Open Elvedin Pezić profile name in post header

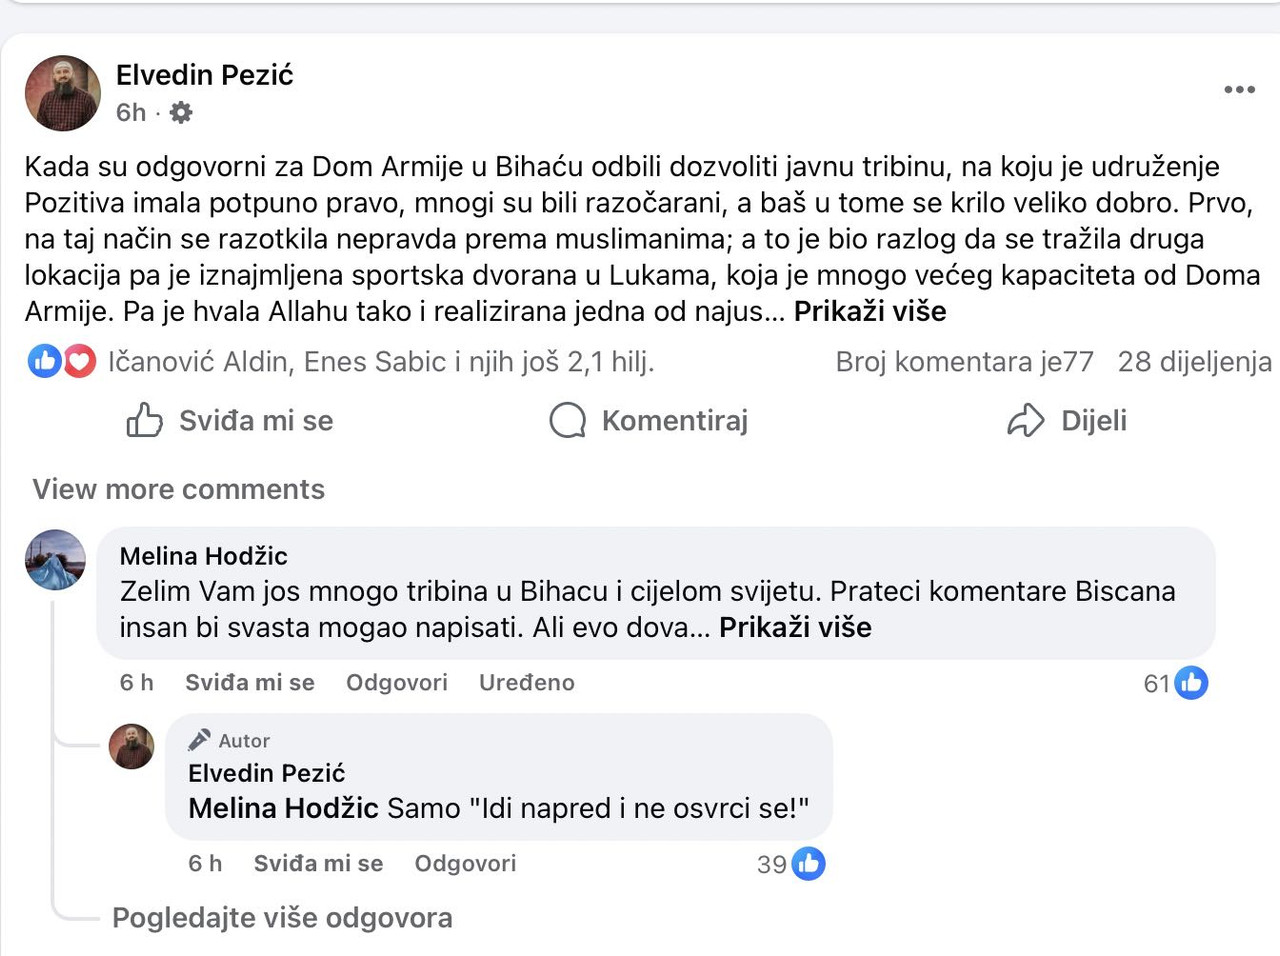coord(205,75)
